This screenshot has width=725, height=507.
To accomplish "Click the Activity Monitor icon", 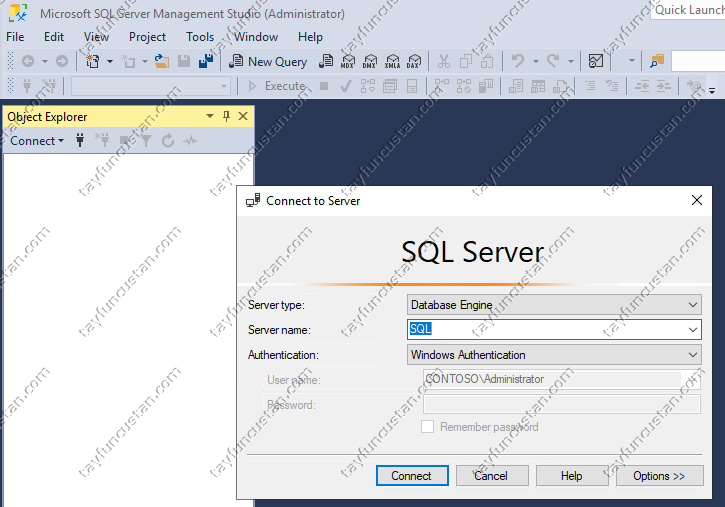I will (x=596, y=61).
